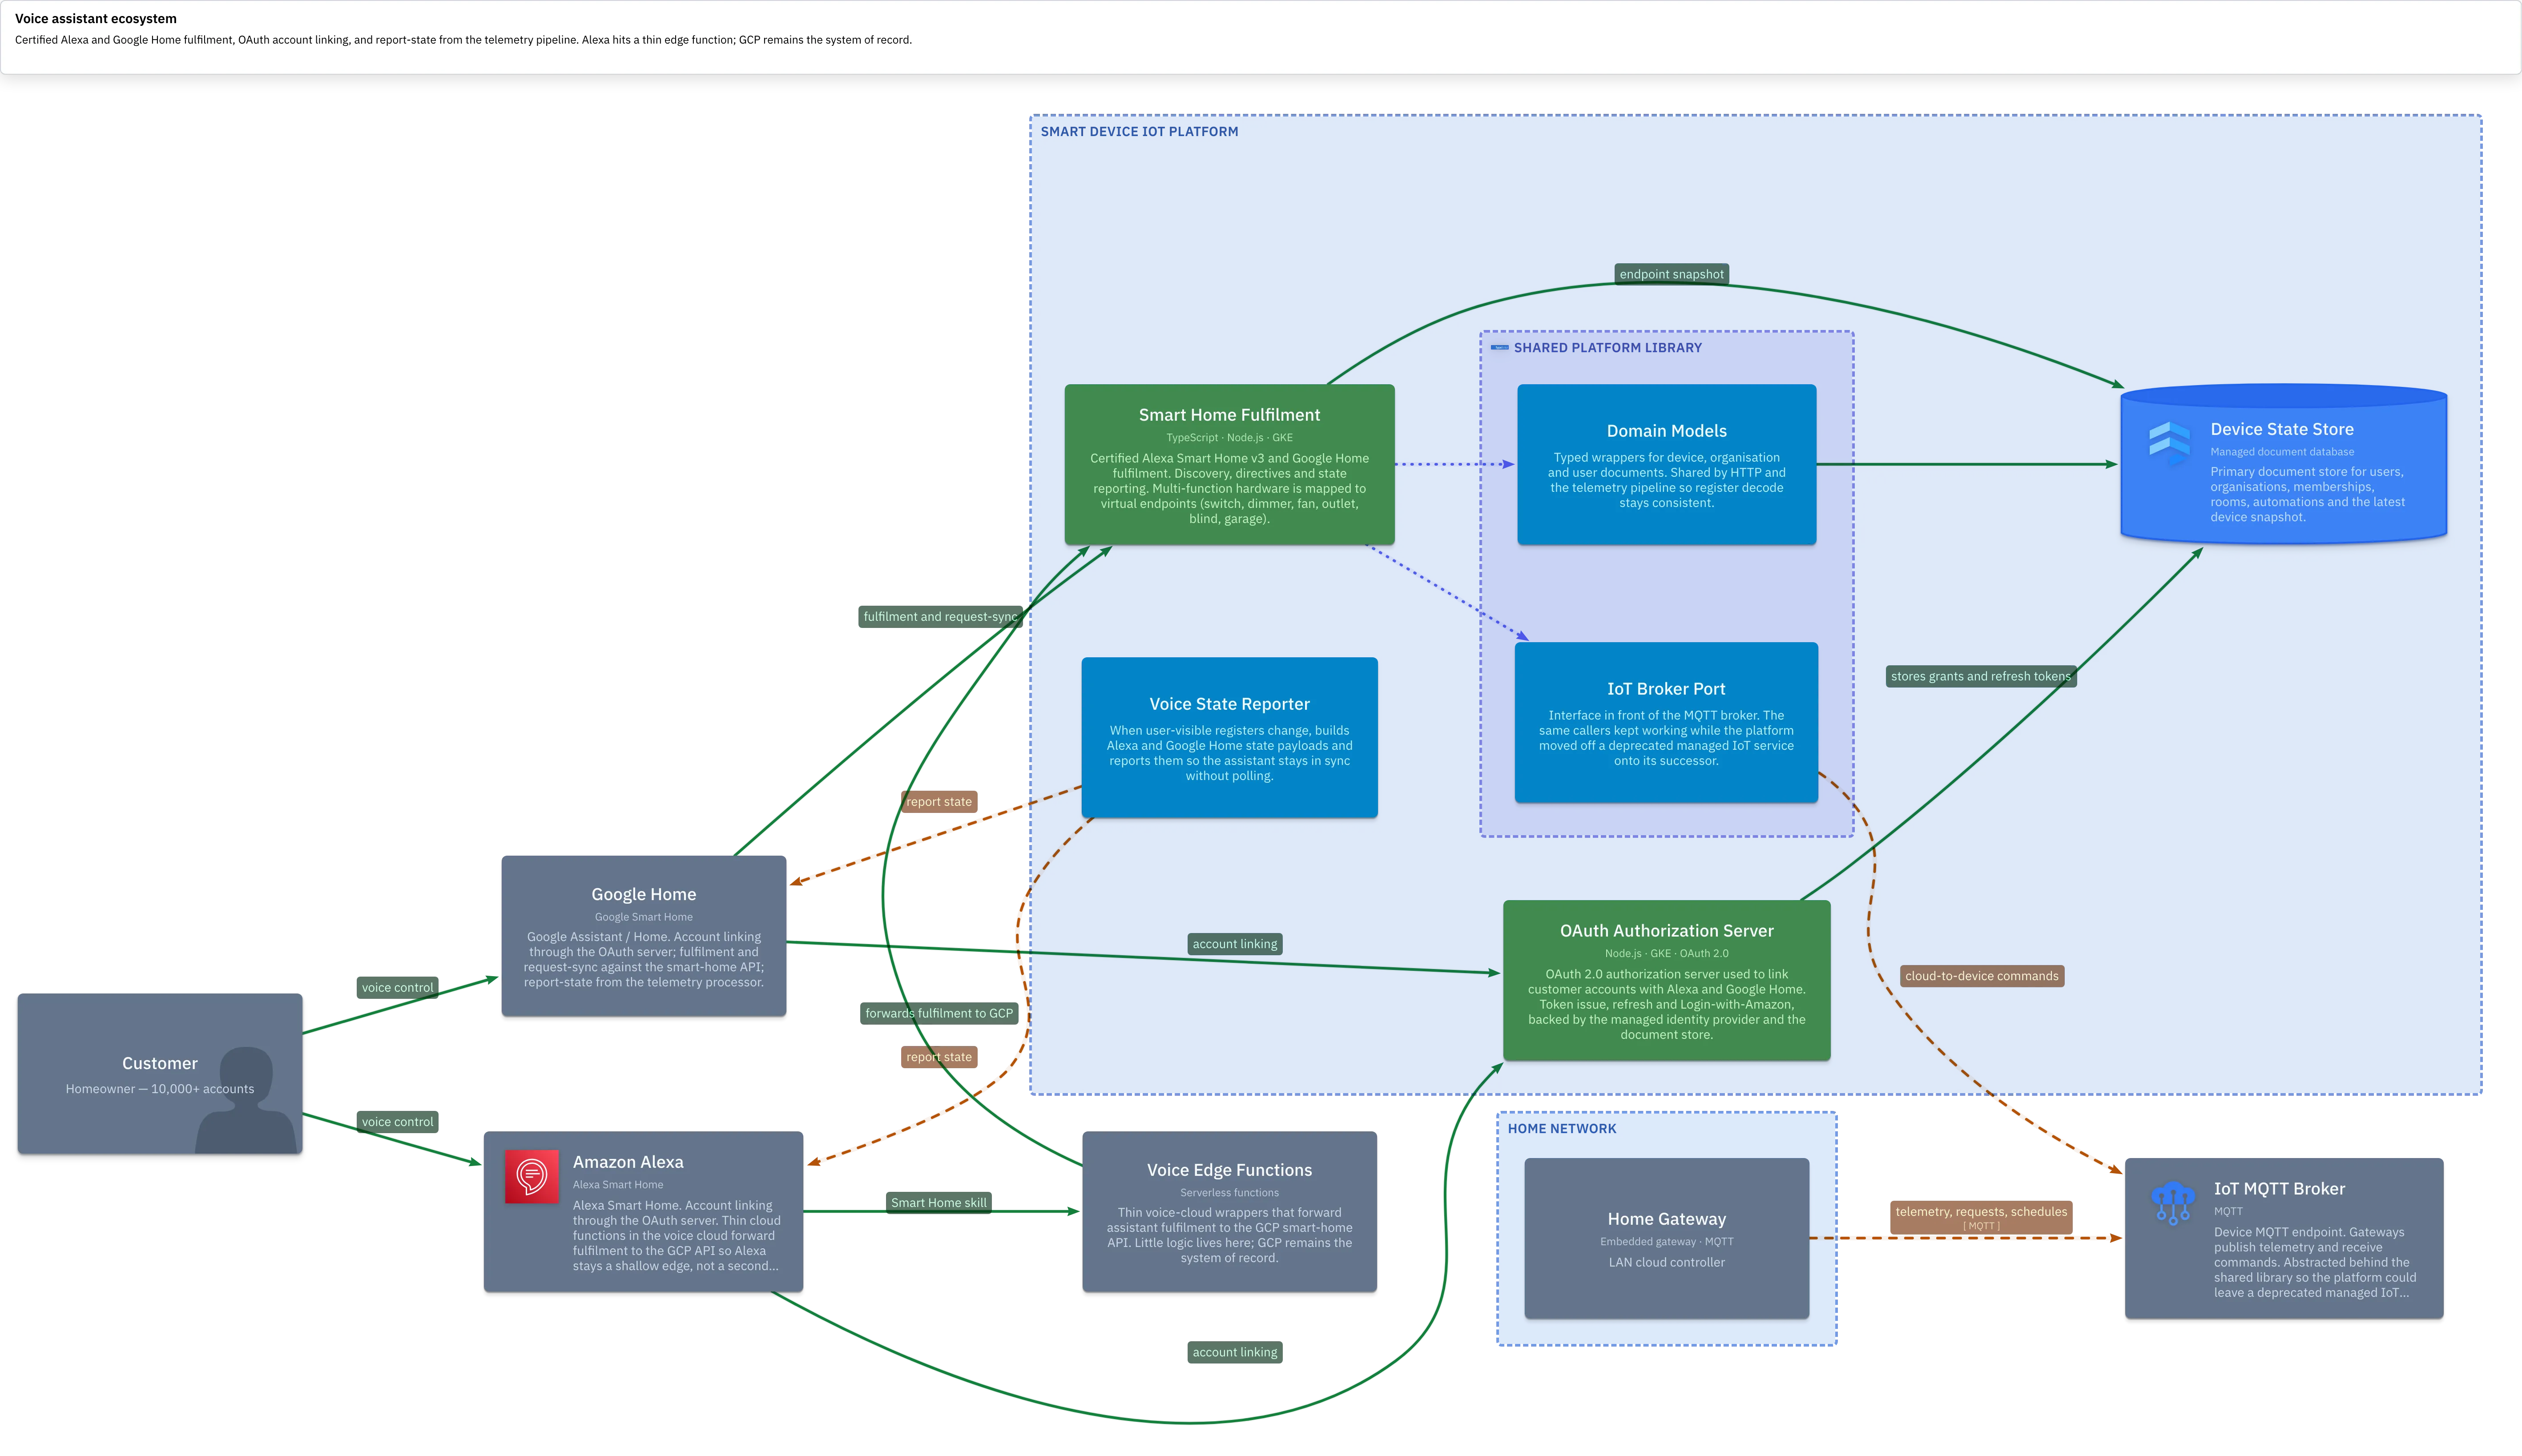Screen dimensions: 2522x1456
Task: Select the Voice Edge Functions node
Action: point(1229,1212)
